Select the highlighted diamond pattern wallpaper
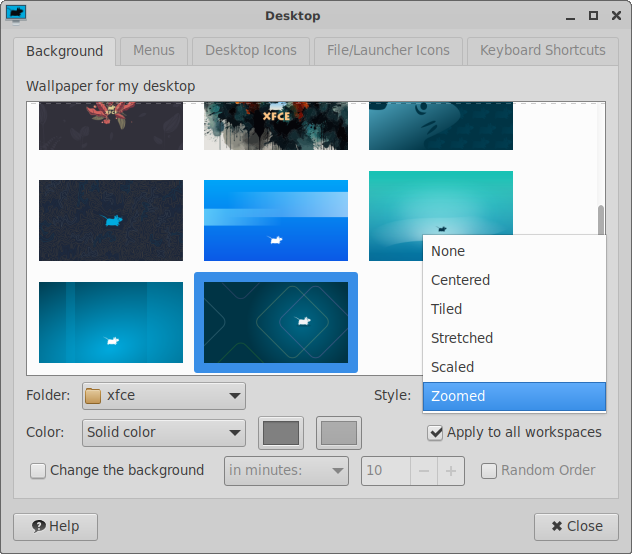 click(x=276, y=323)
